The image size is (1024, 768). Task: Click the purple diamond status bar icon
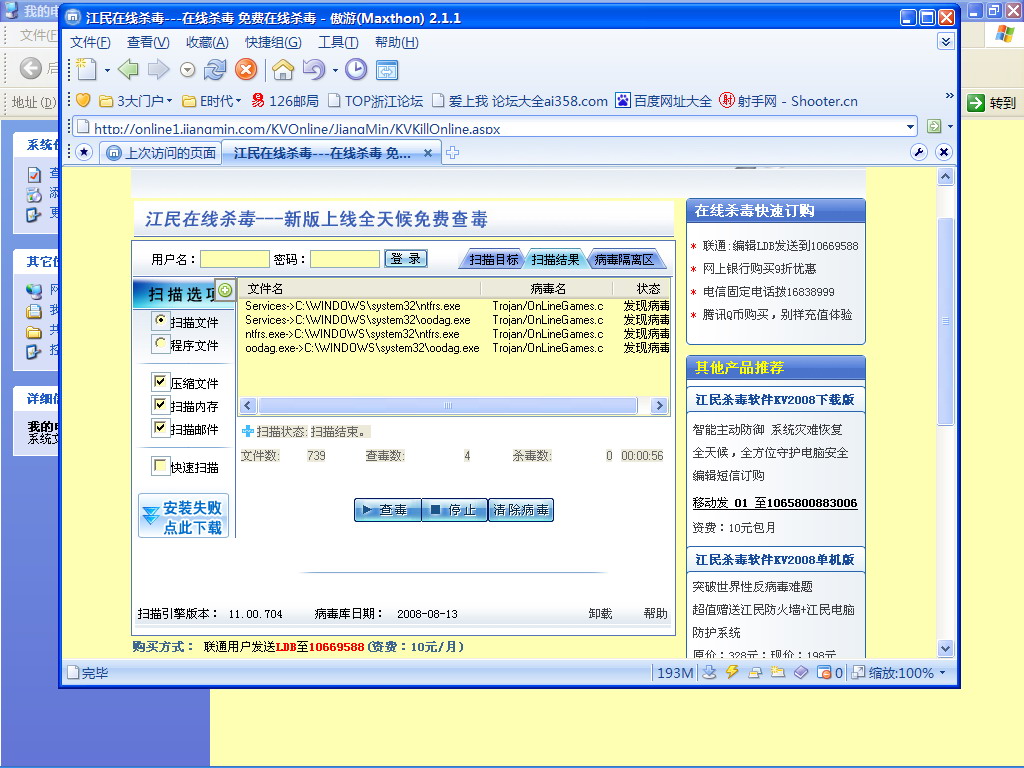(x=801, y=672)
